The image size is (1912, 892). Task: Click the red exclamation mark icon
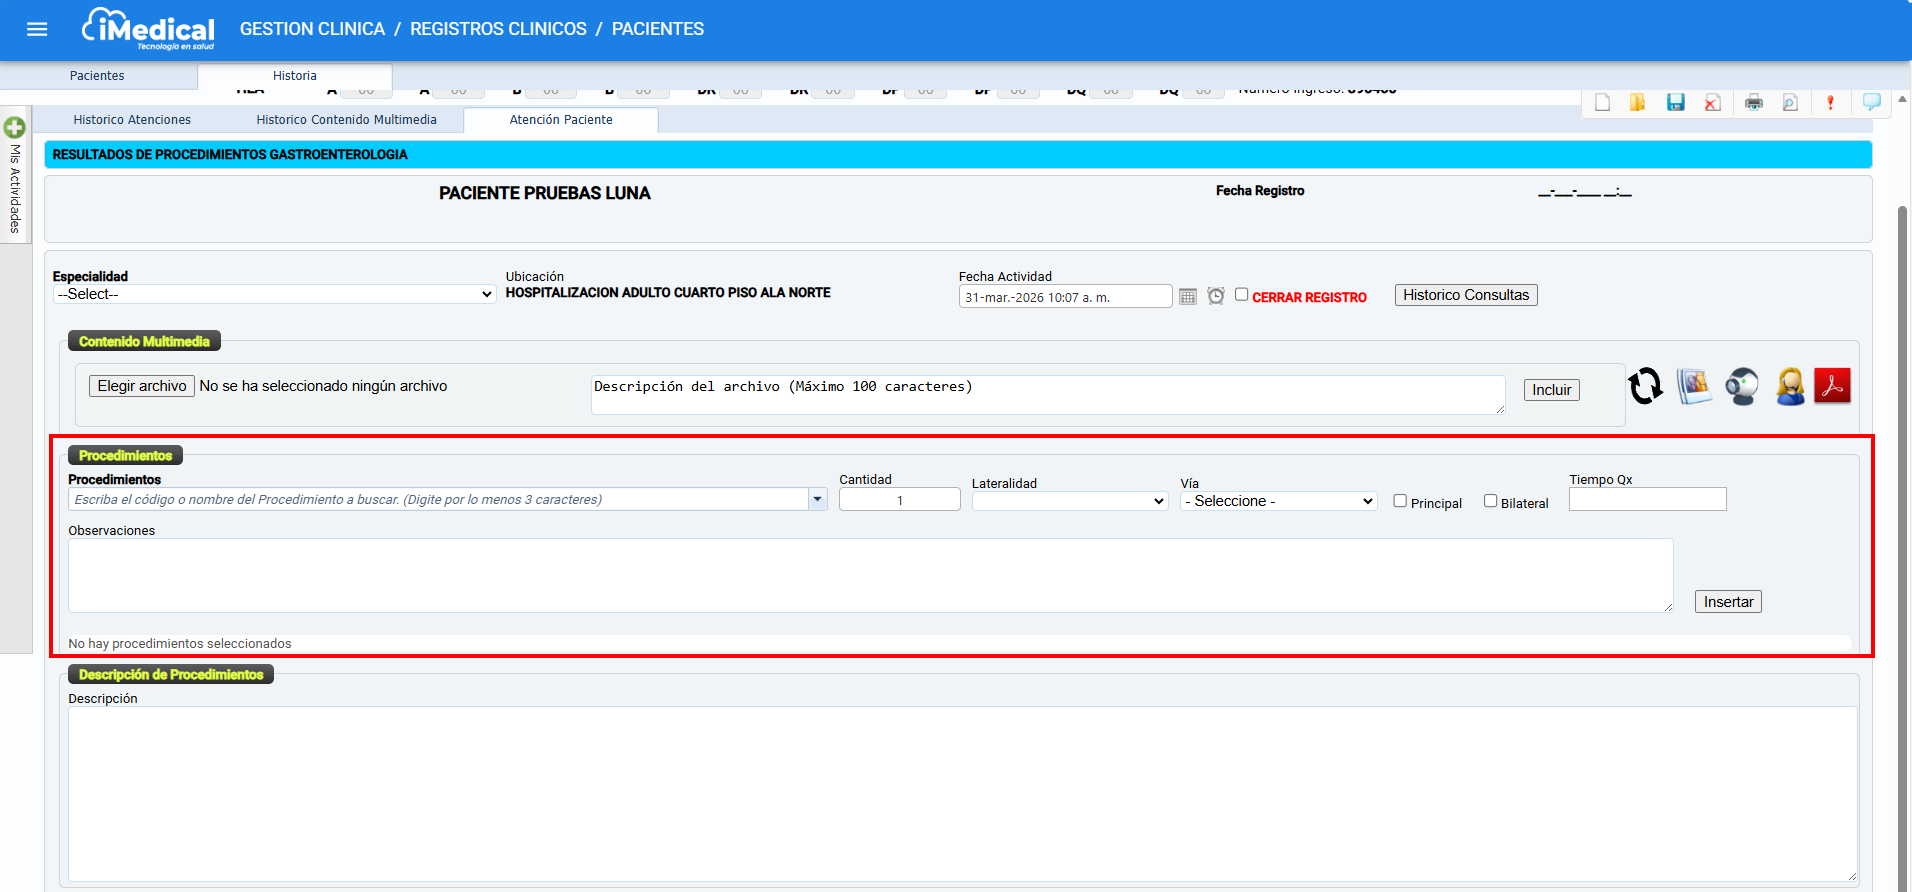pyautogui.click(x=1830, y=102)
